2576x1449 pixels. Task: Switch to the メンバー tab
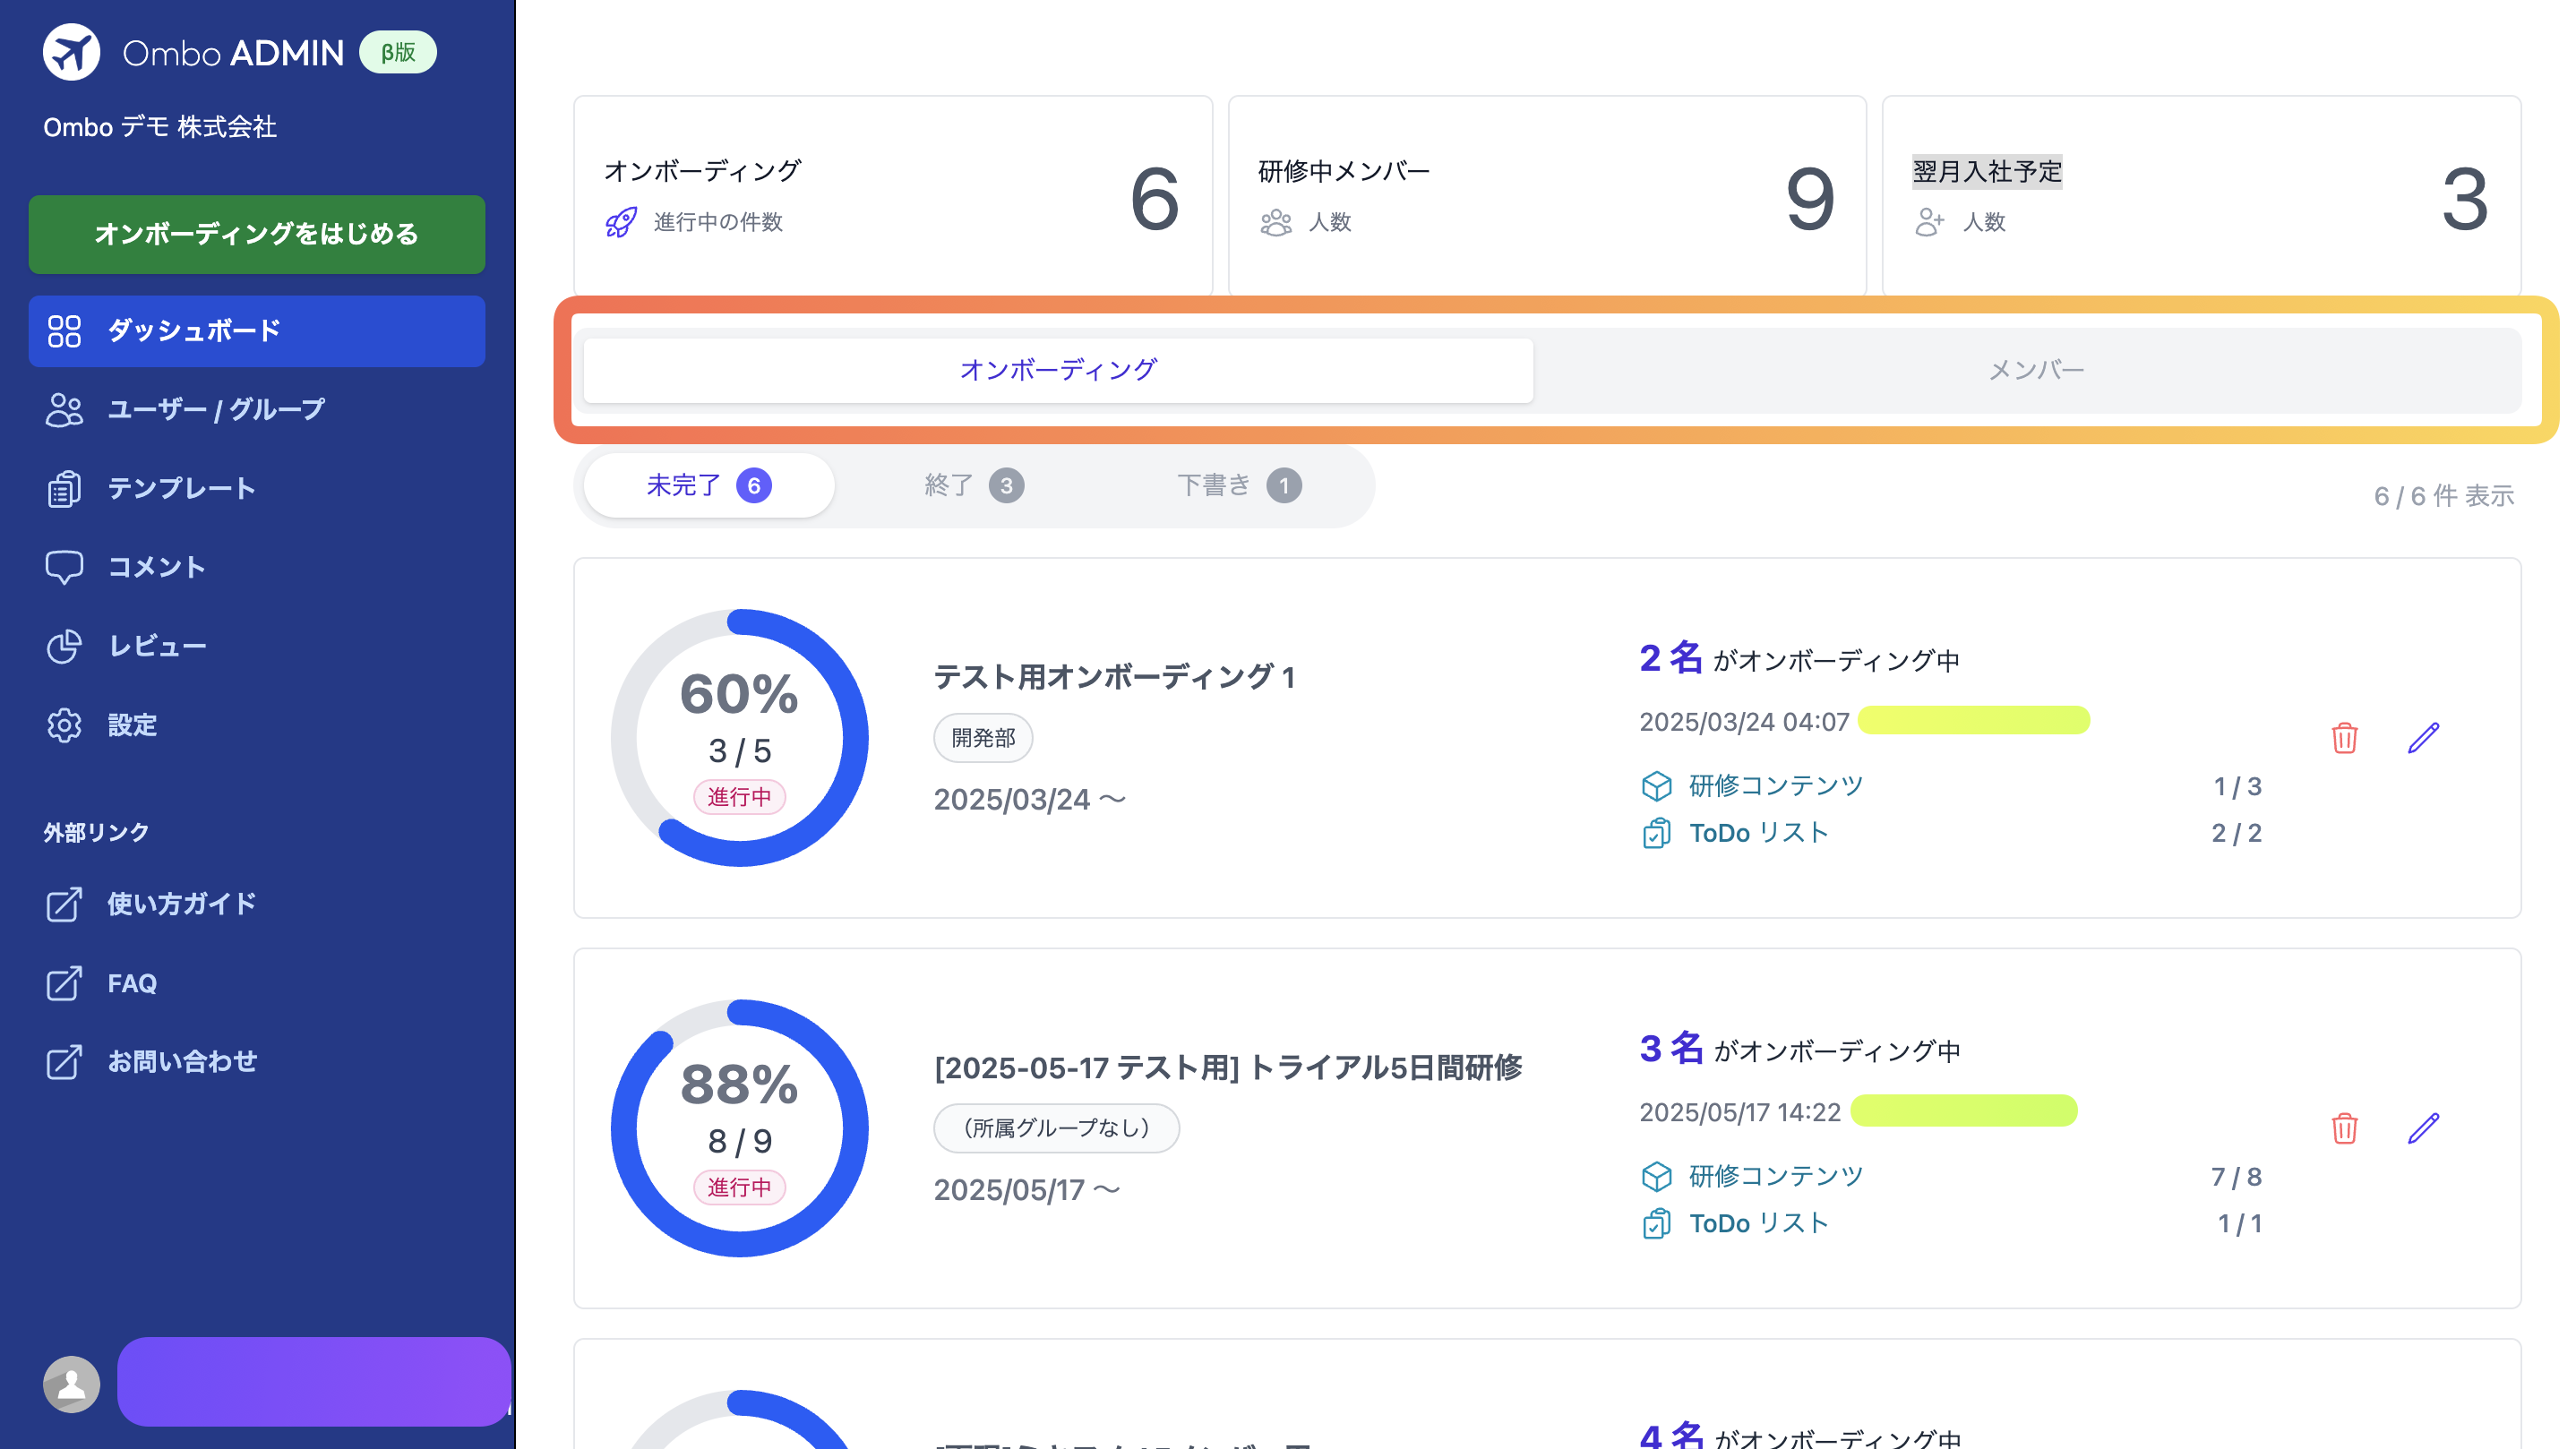click(x=2036, y=370)
